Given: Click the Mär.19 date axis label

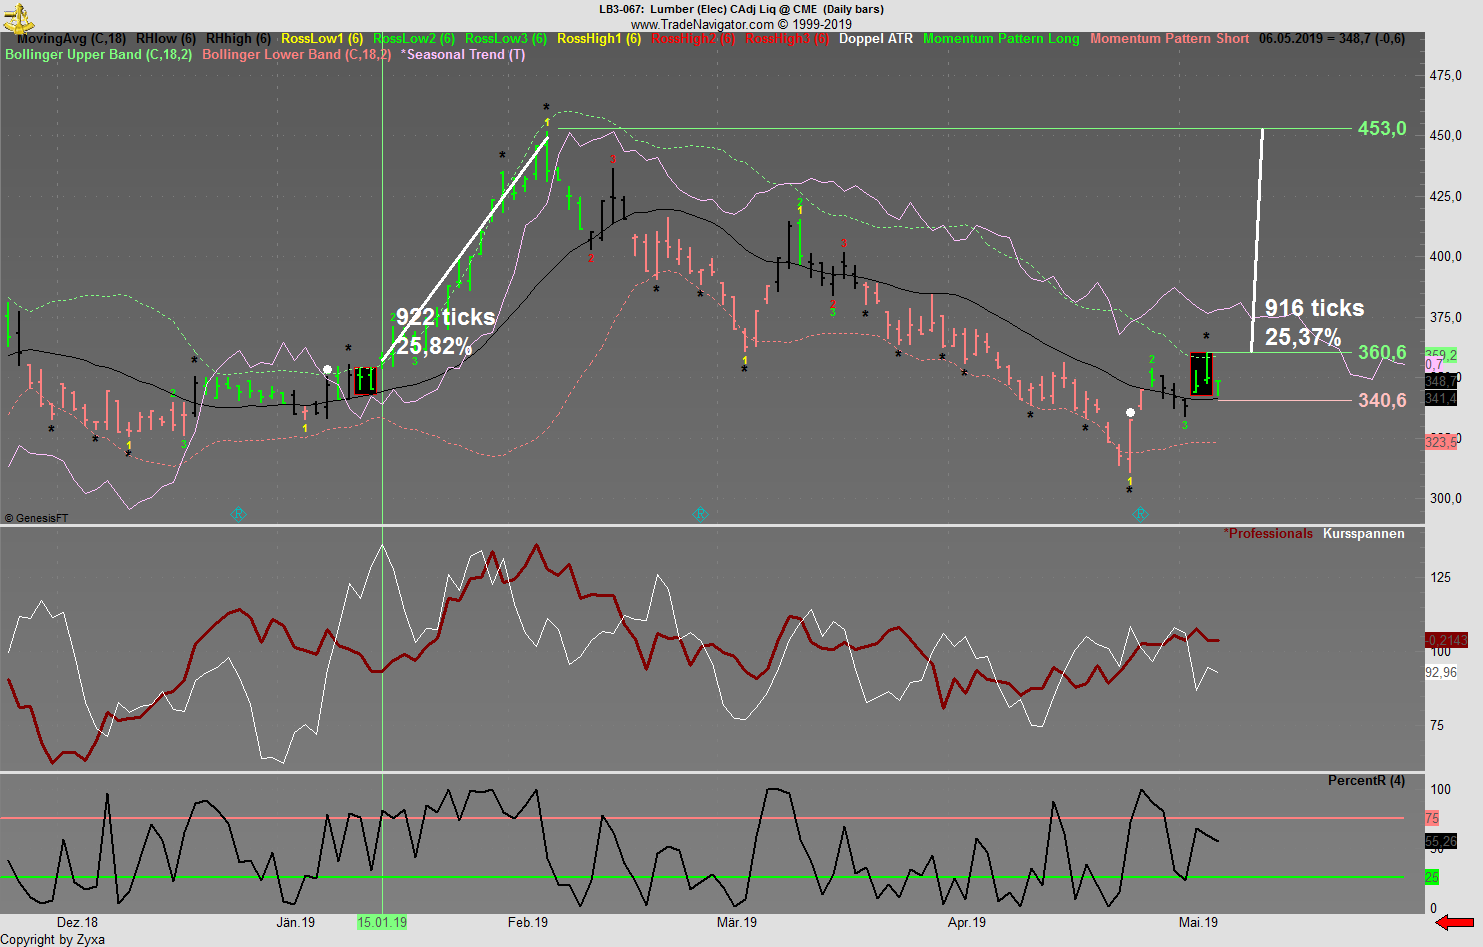Looking at the screenshot, I should pos(737,922).
